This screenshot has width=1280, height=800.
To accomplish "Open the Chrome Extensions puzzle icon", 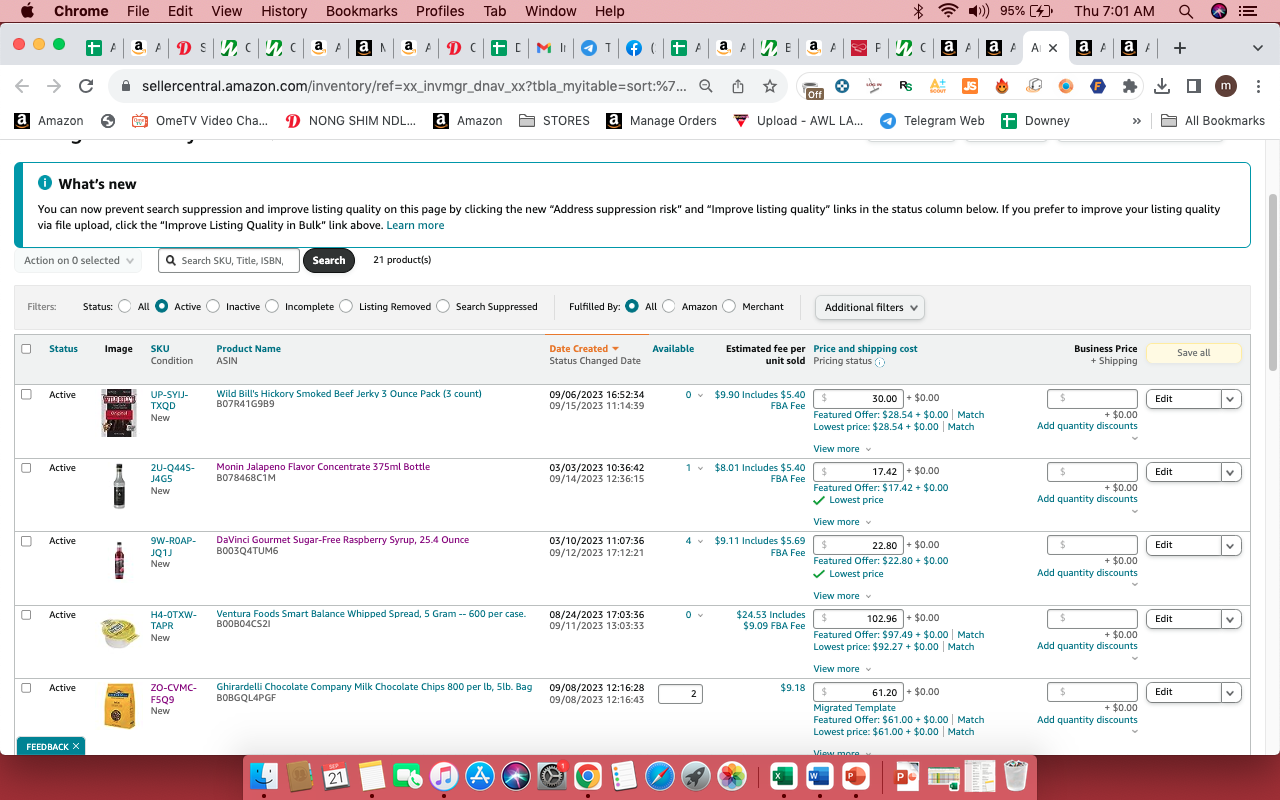I will (x=1130, y=86).
